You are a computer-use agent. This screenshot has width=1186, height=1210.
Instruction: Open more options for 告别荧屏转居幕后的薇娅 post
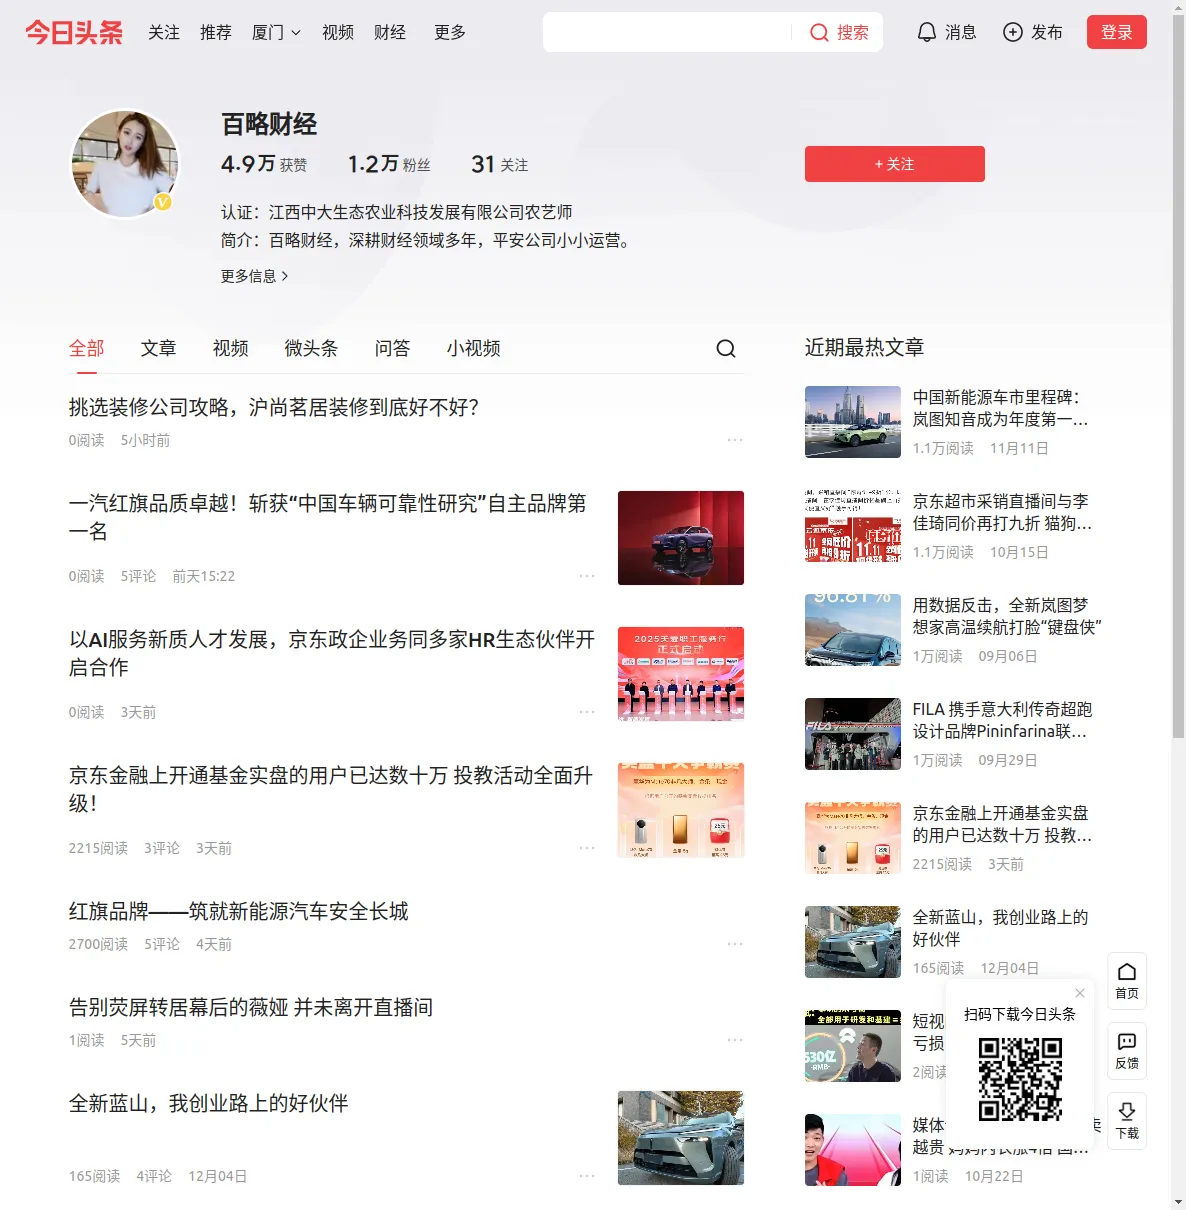click(735, 1040)
